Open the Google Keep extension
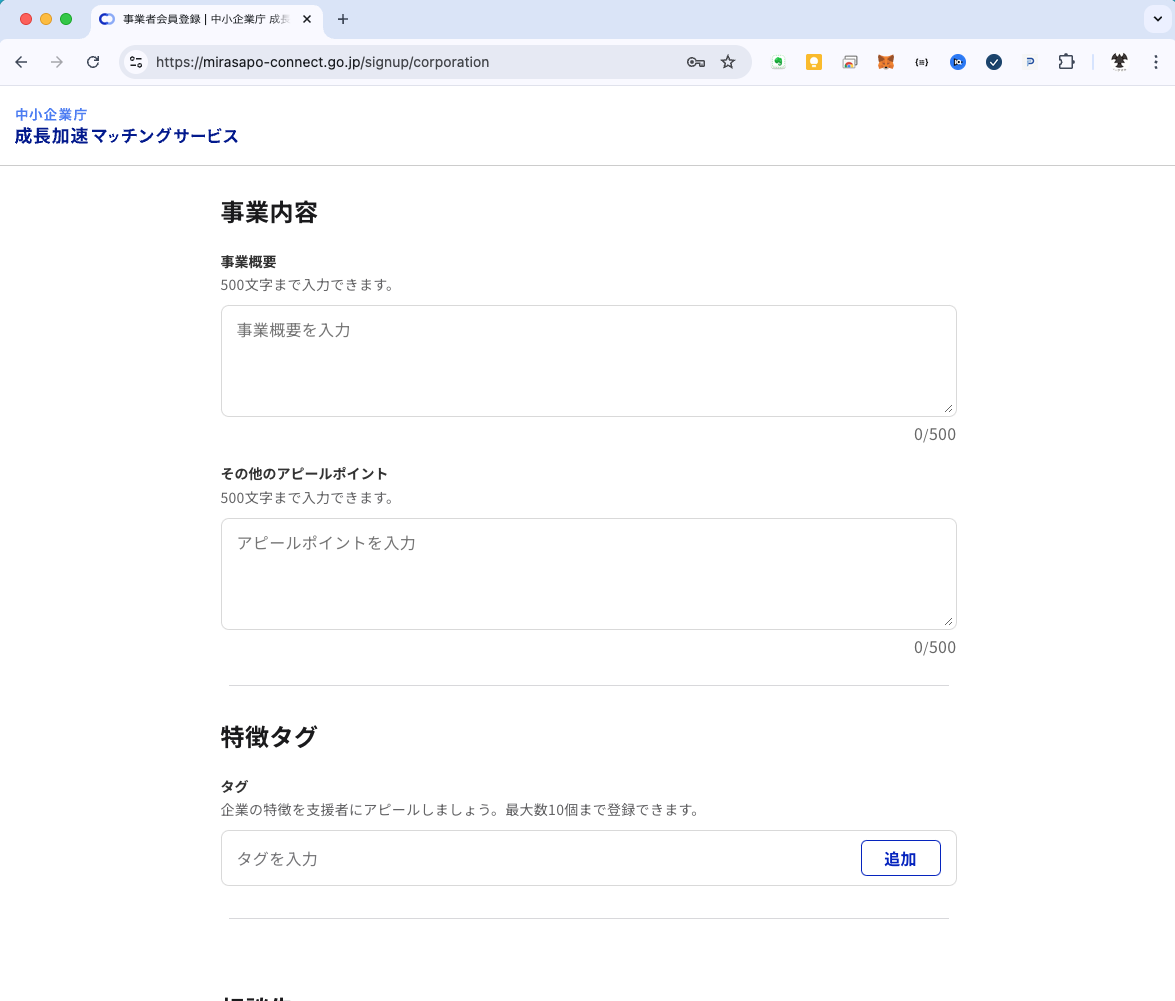The height and width of the screenshot is (1001, 1175). click(814, 62)
